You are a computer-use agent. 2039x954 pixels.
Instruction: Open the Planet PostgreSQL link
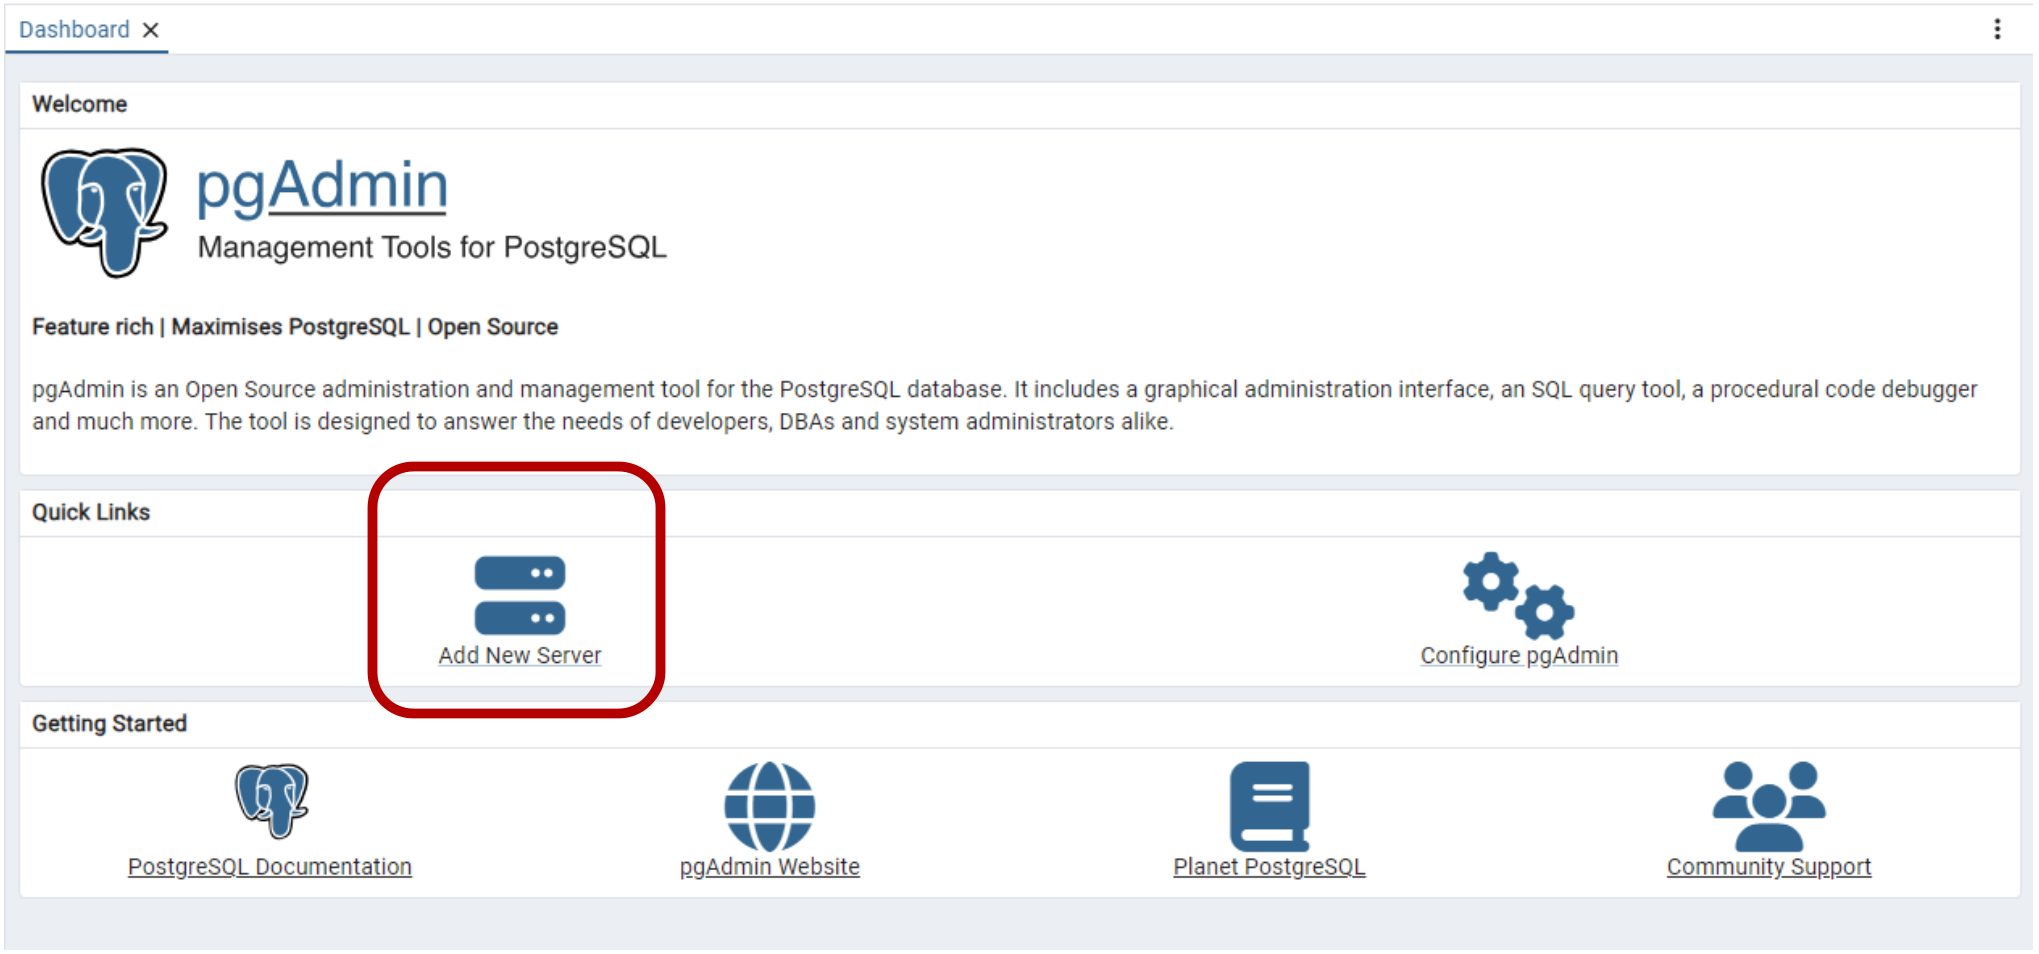(1269, 866)
